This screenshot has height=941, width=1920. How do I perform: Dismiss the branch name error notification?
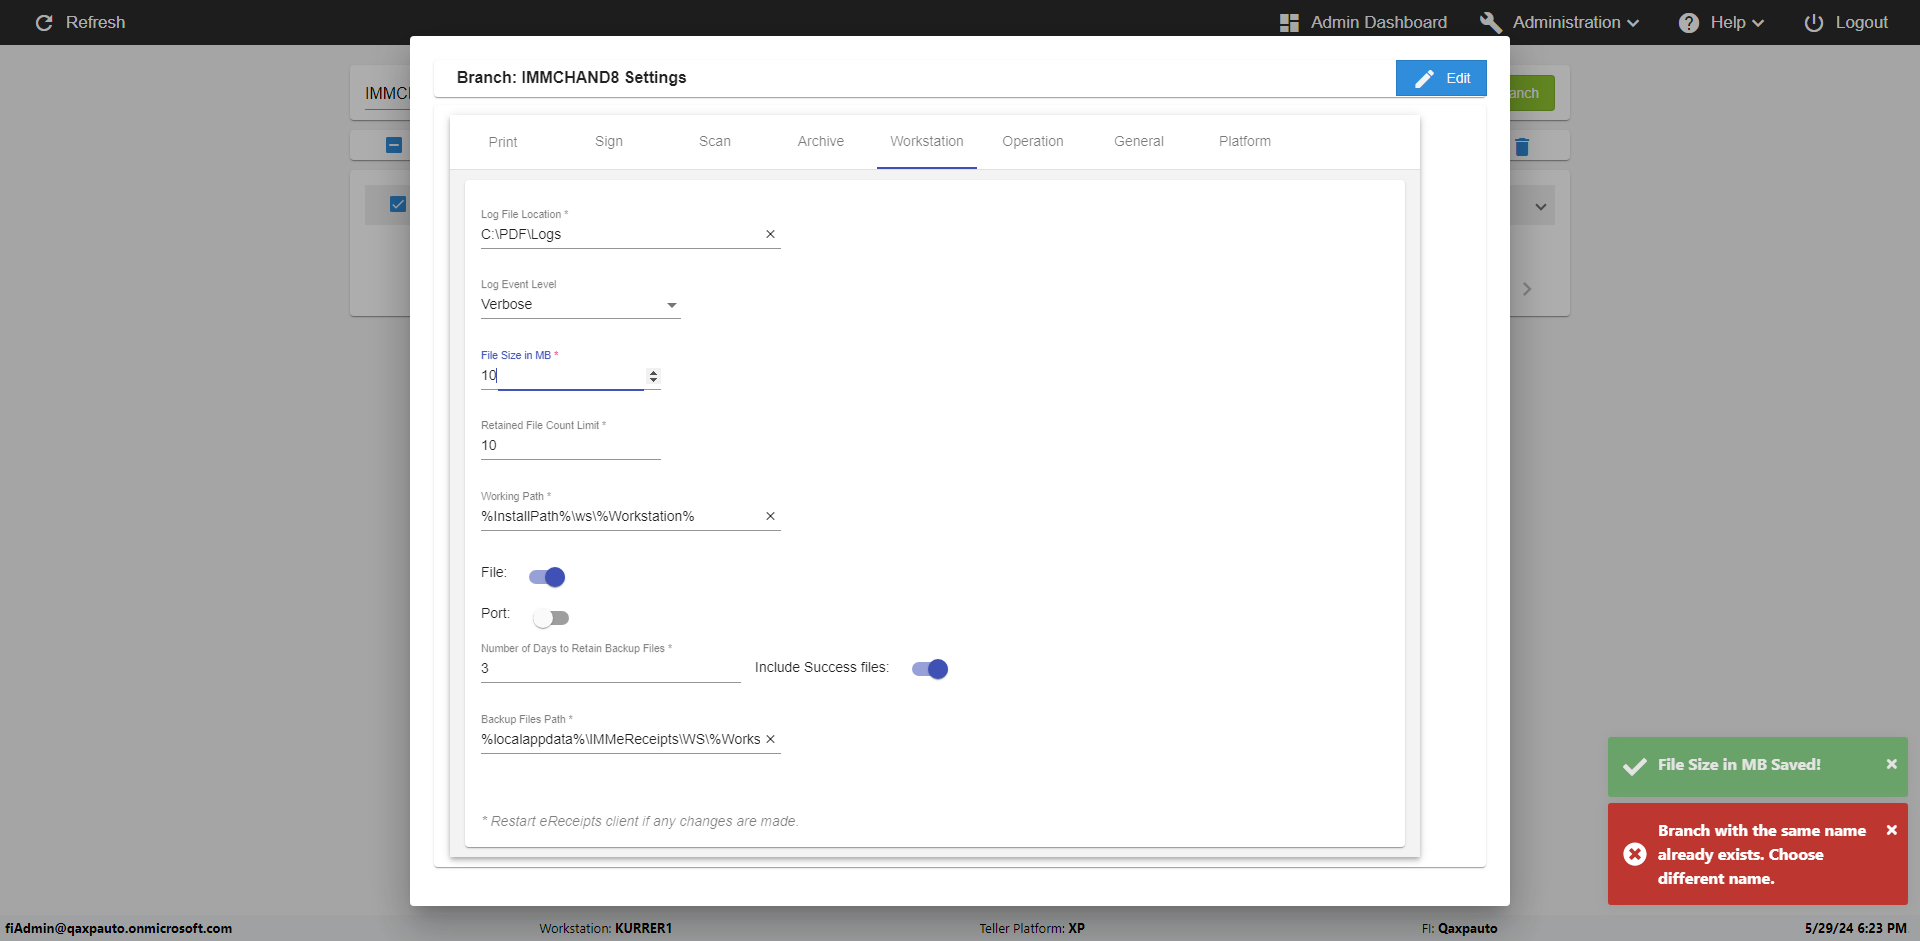1891,830
